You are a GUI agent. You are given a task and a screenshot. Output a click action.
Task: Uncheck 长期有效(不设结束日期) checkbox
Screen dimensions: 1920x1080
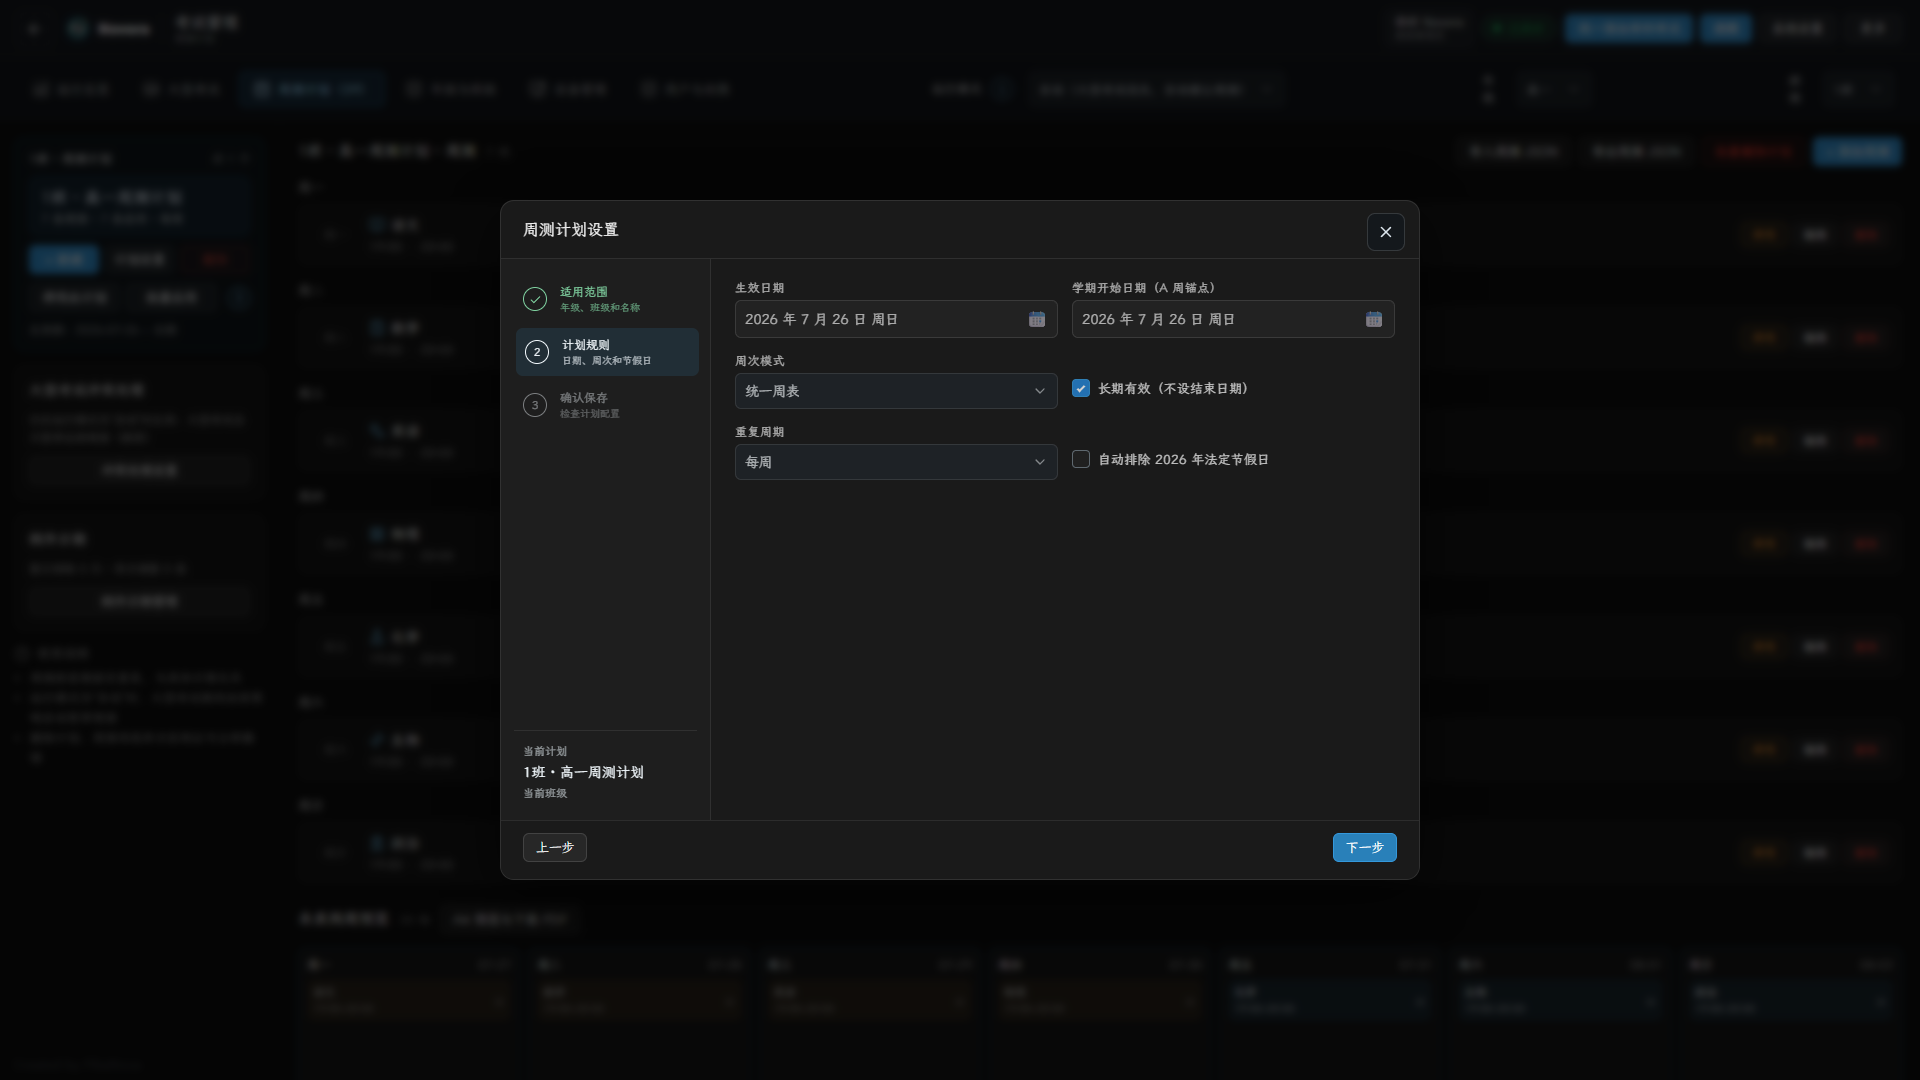(x=1081, y=388)
